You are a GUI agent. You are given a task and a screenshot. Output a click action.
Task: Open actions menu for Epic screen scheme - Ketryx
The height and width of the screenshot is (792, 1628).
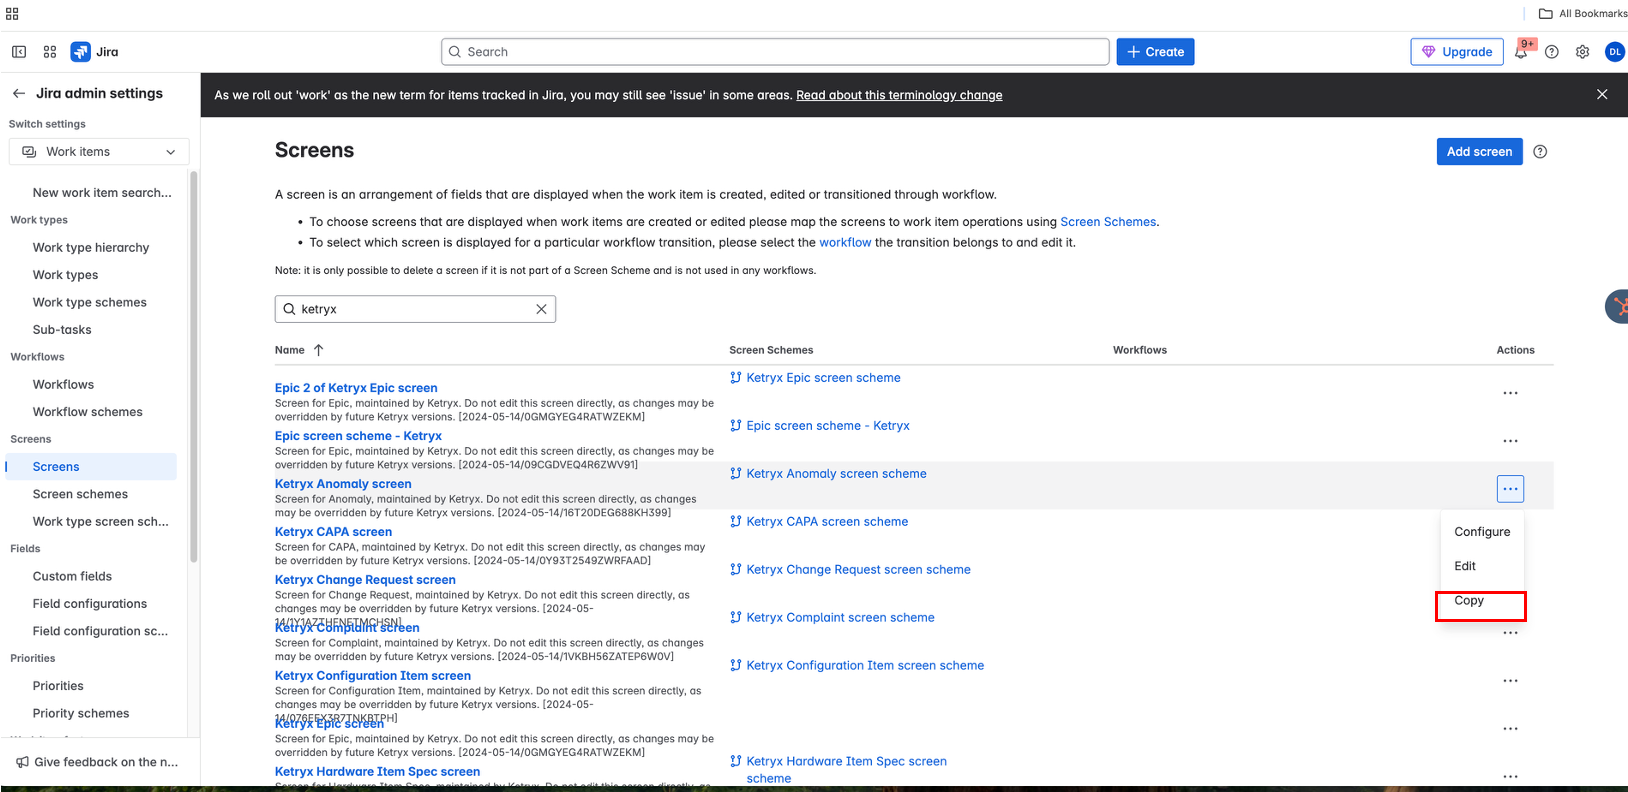[x=1510, y=441]
